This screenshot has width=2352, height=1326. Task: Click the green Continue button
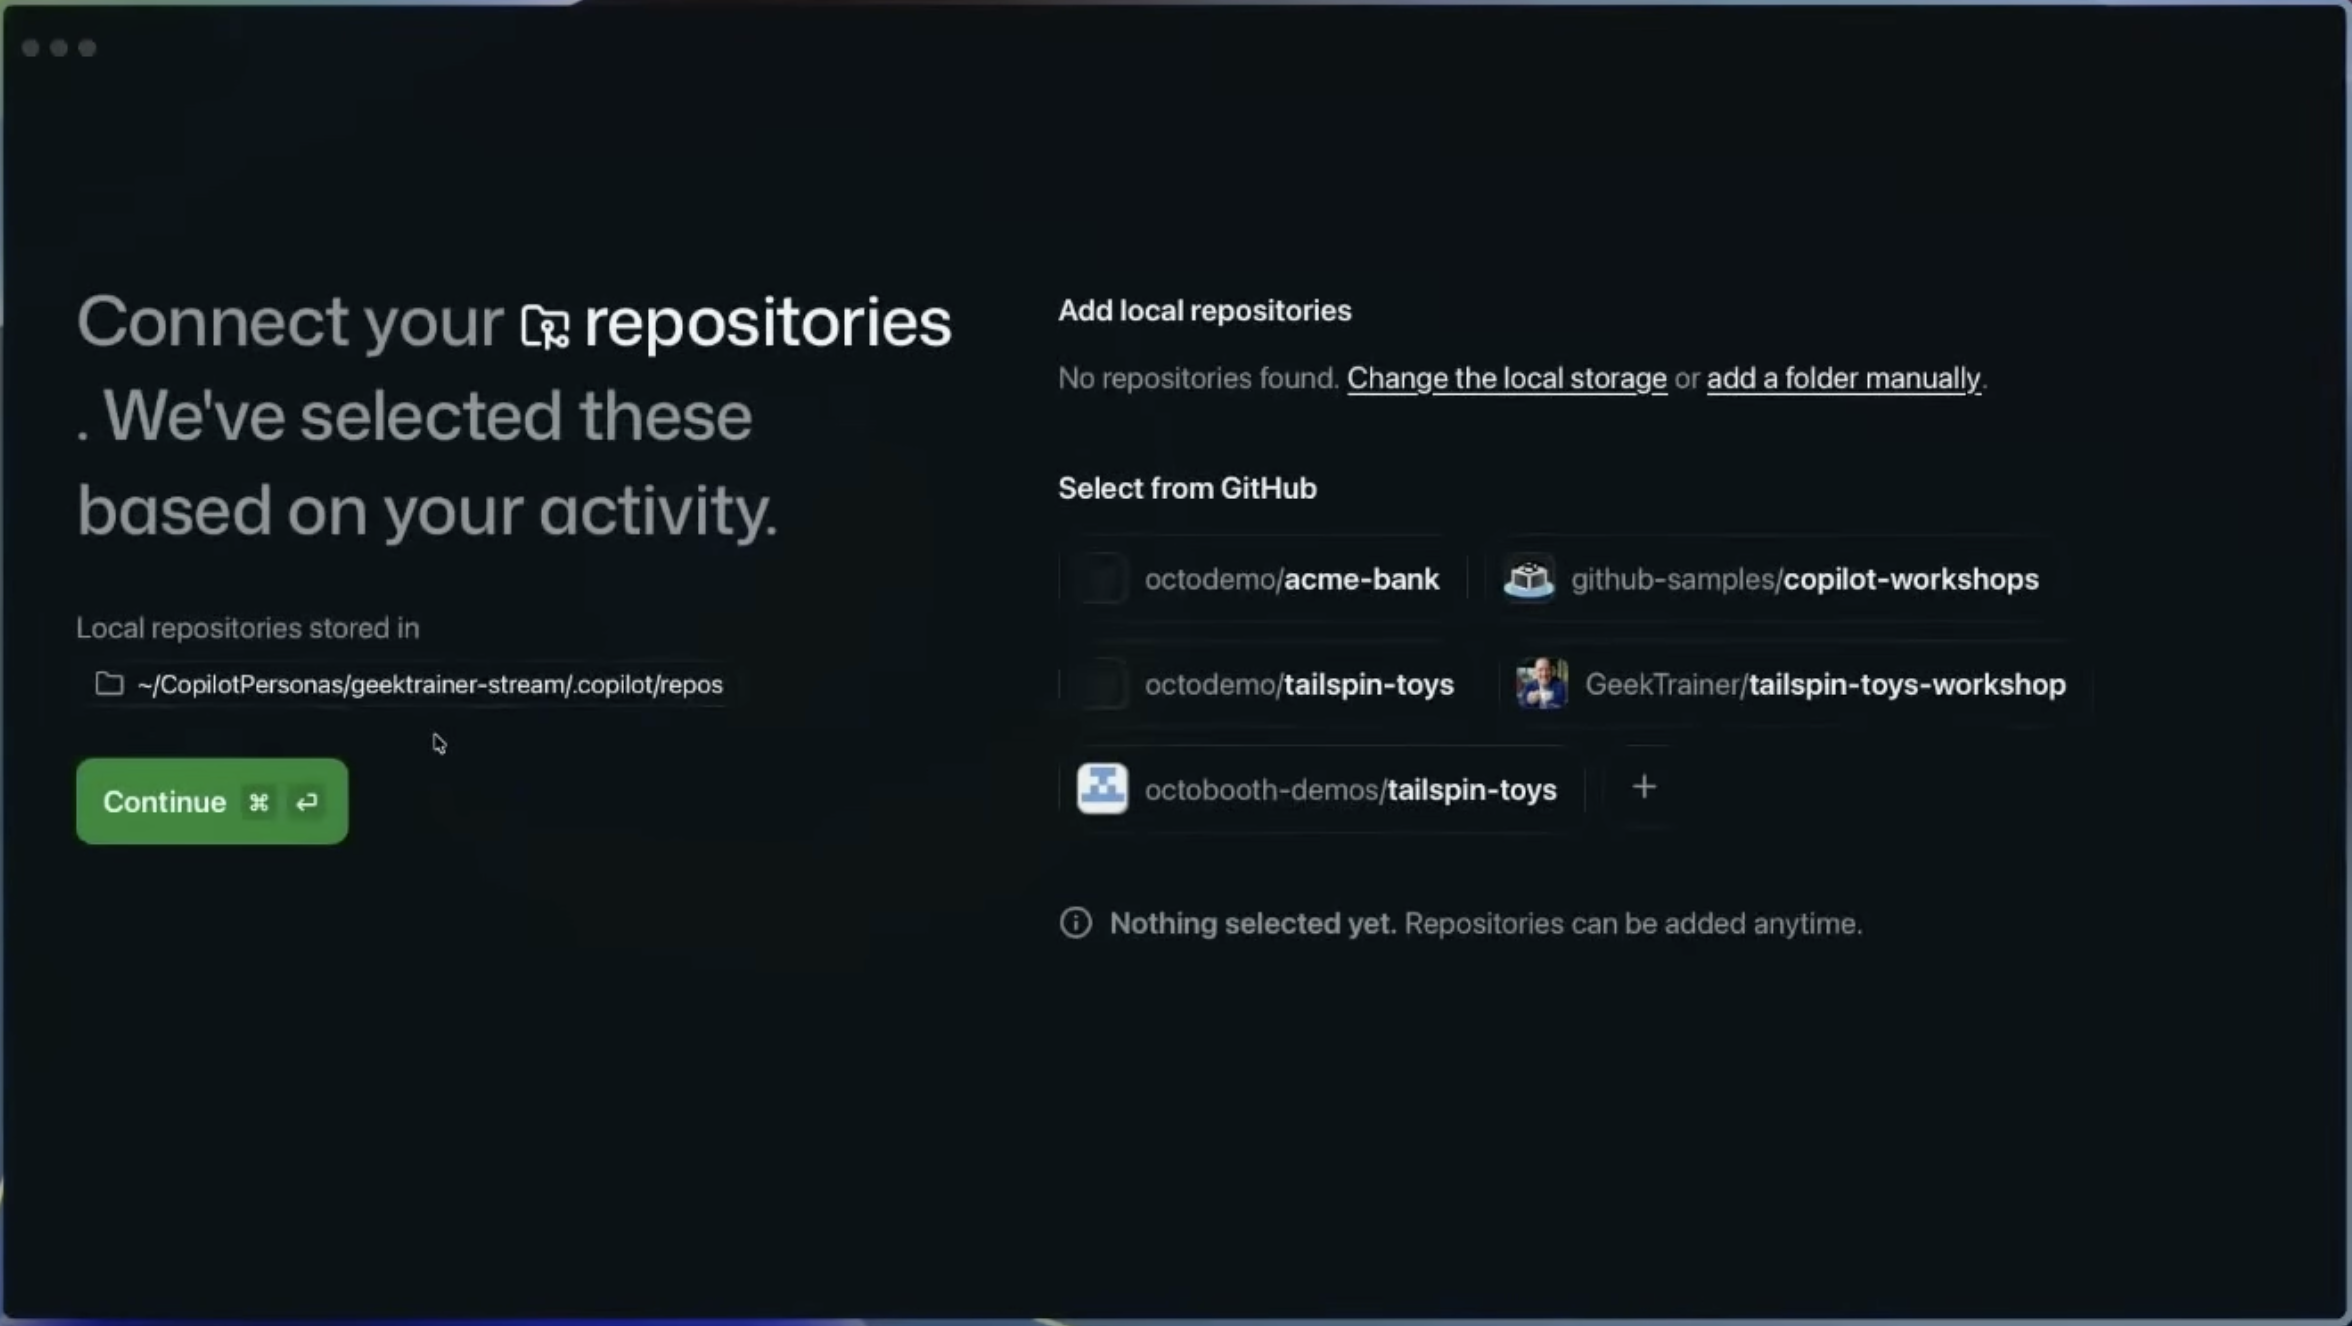click(212, 801)
